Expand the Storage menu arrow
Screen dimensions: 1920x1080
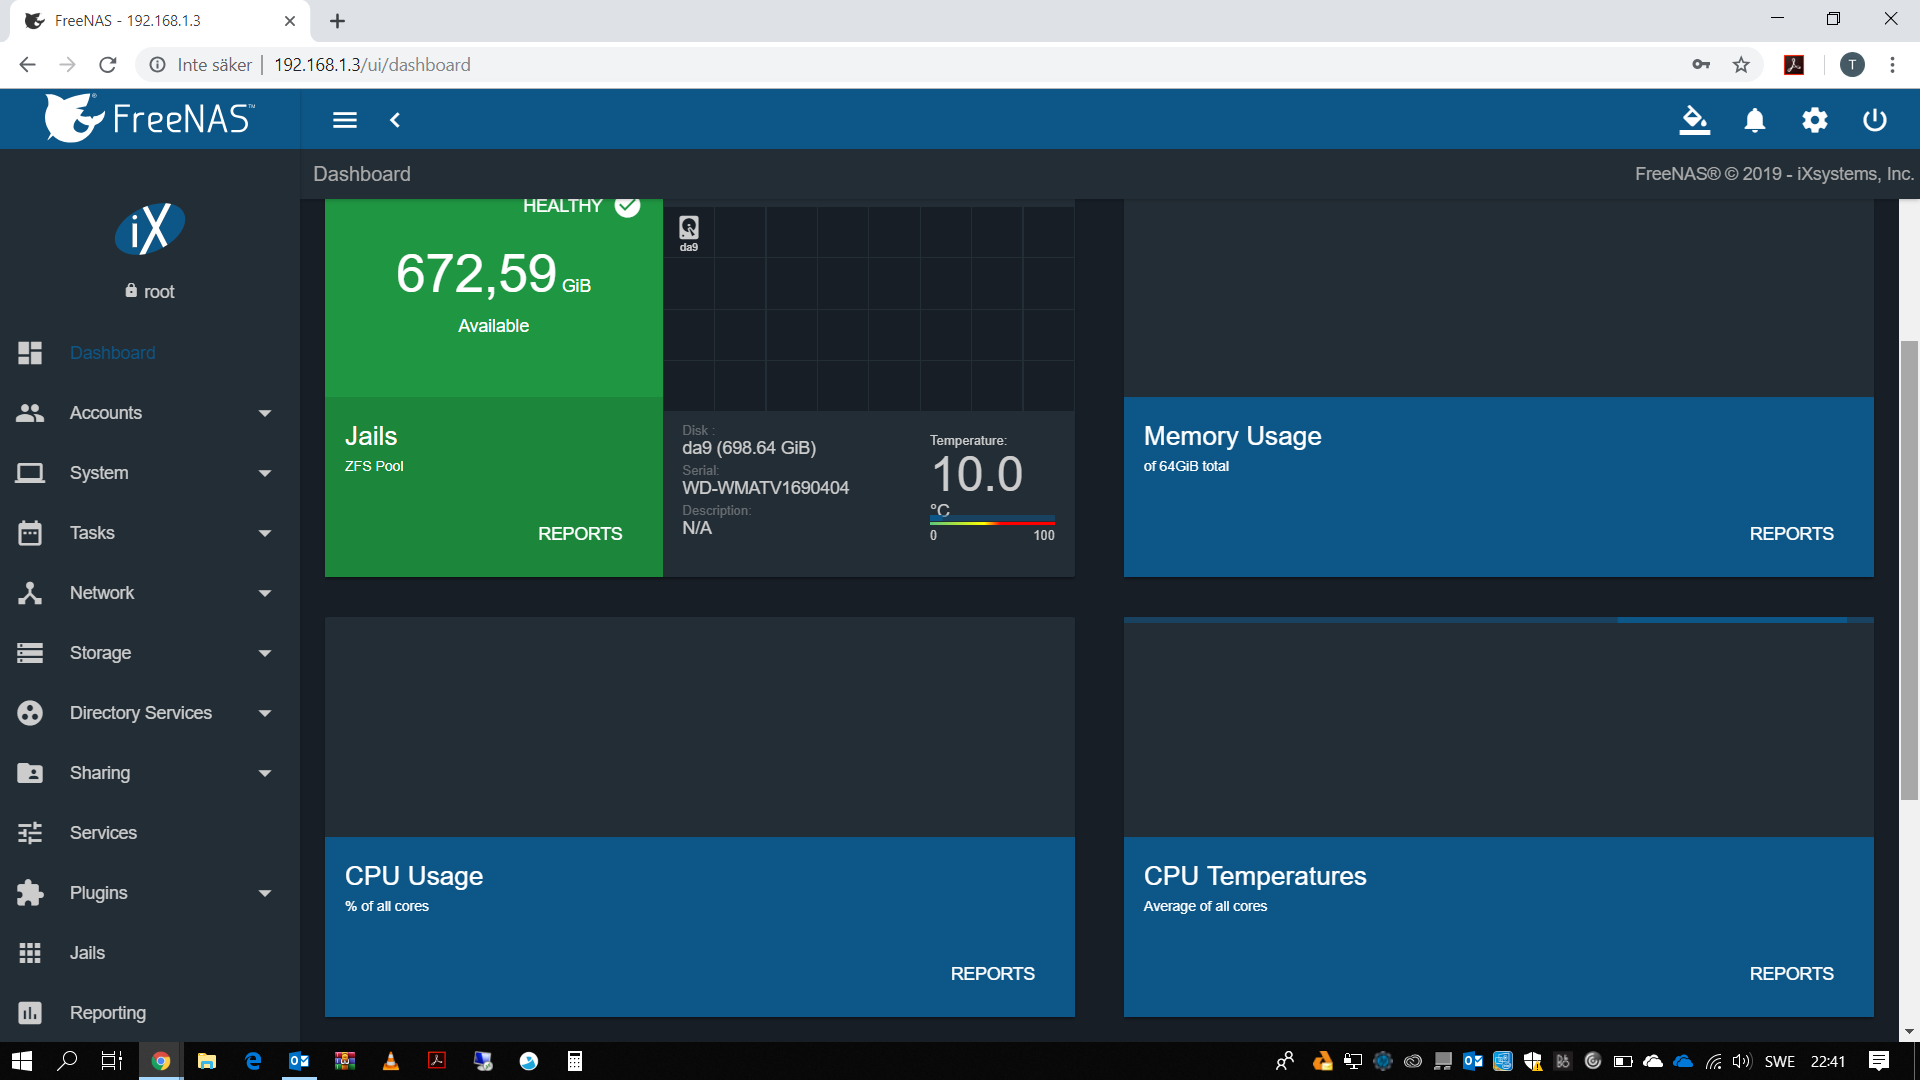pos(265,653)
